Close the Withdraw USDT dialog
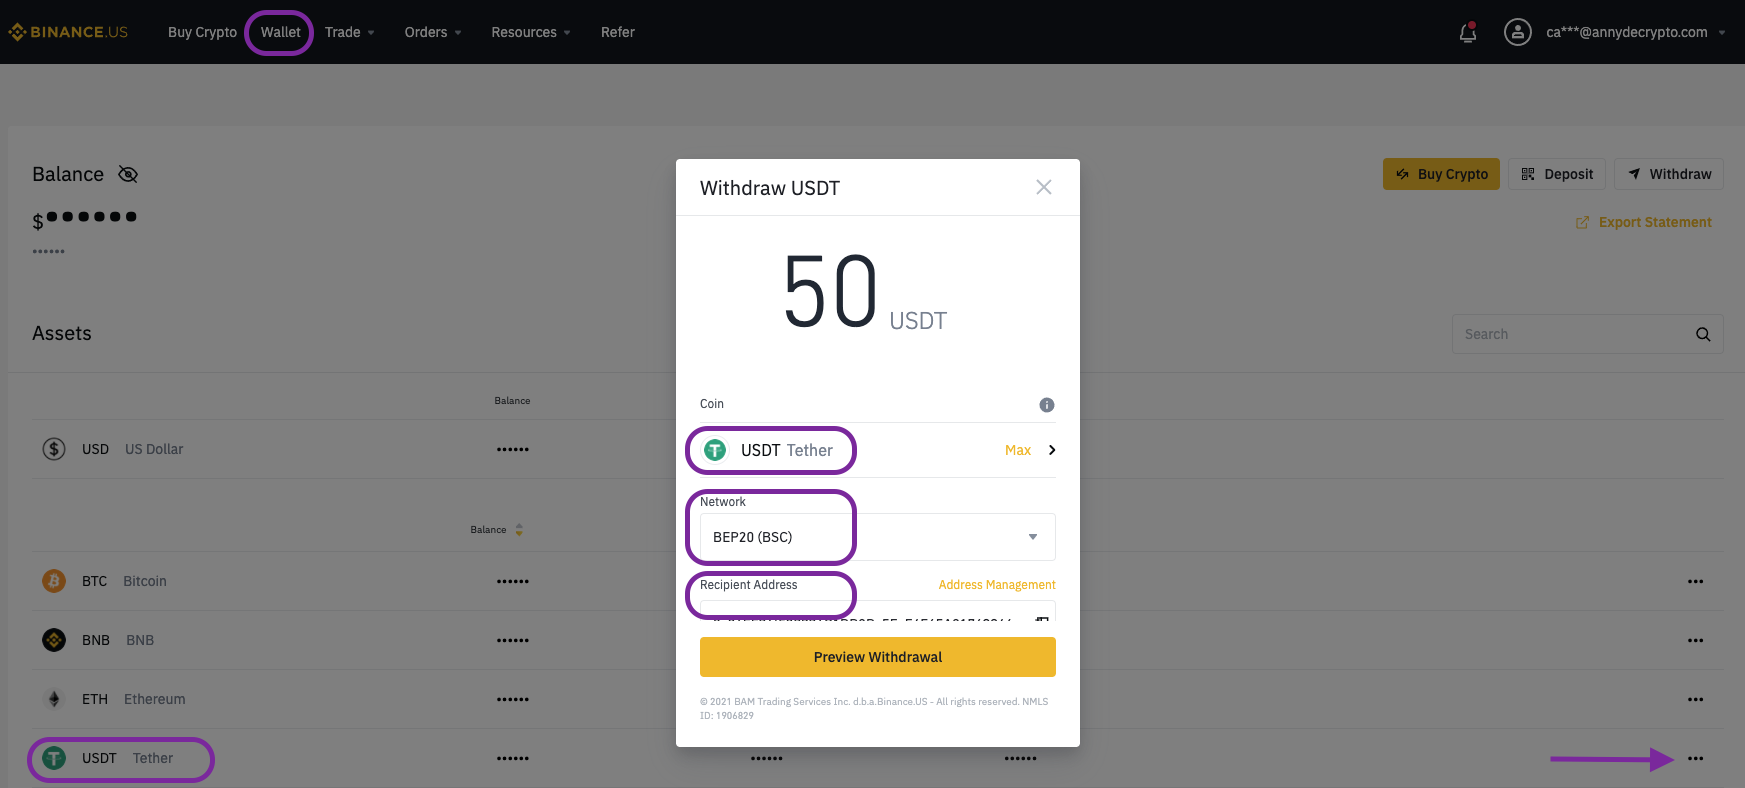Screen dimensions: 1745x788 coord(1044,187)
